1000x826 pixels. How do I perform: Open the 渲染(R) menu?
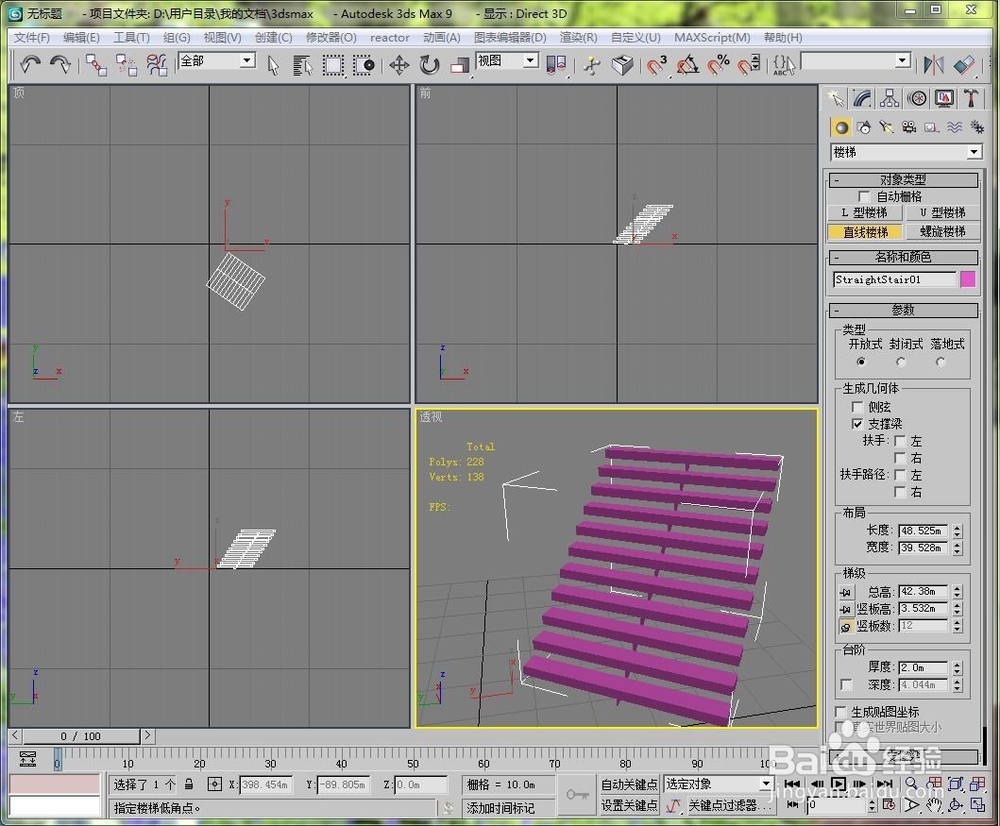pos(578,38)
